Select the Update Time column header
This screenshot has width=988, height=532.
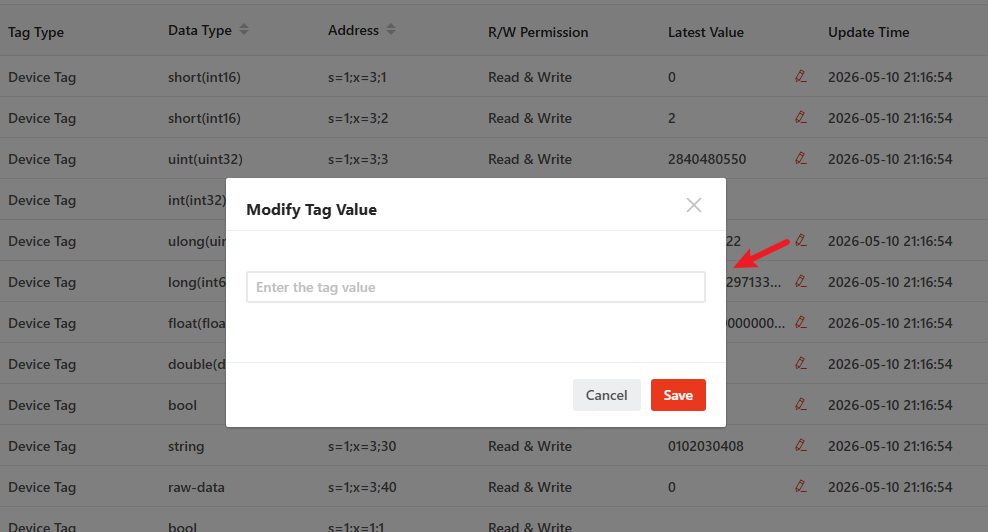(868, 32)
